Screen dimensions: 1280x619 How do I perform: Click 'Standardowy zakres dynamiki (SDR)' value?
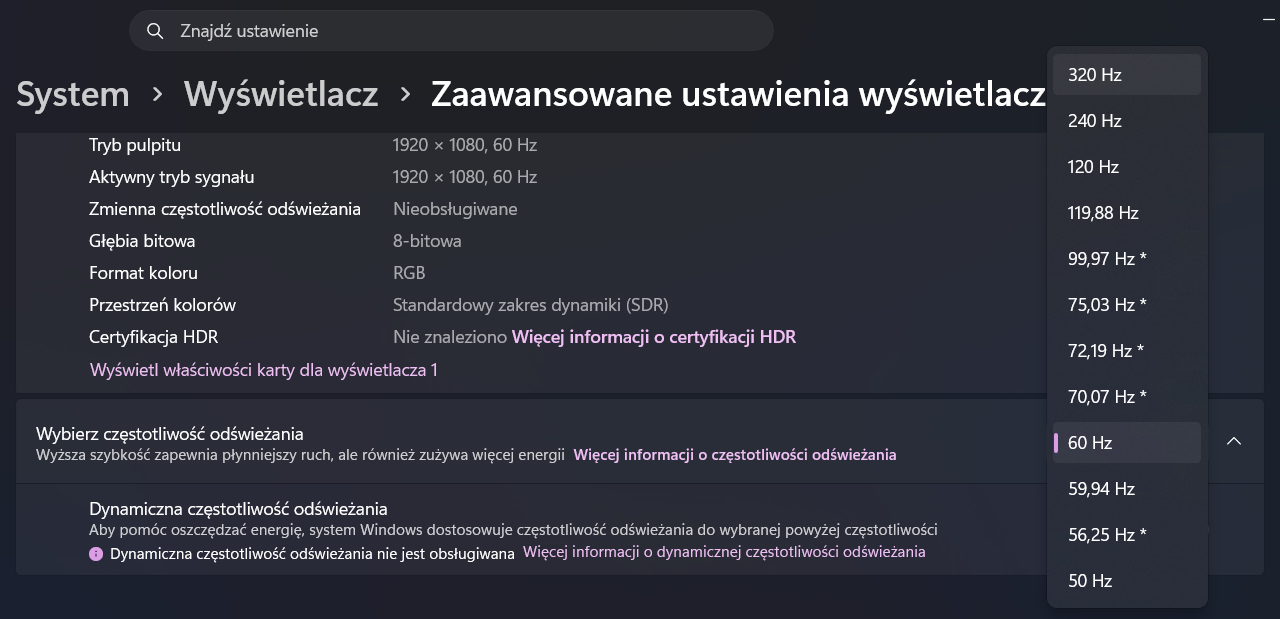point(531,305)
